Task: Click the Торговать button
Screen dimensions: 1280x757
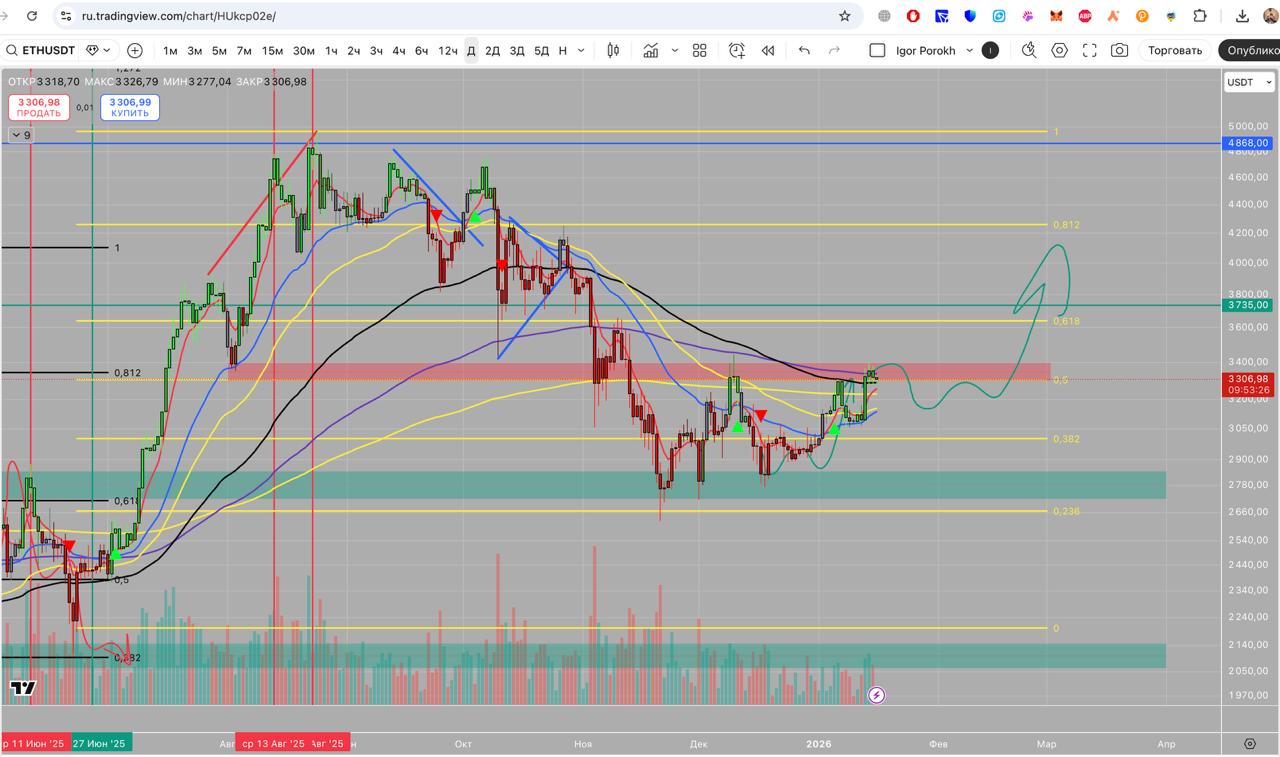Action: (x=1175, y=51)
